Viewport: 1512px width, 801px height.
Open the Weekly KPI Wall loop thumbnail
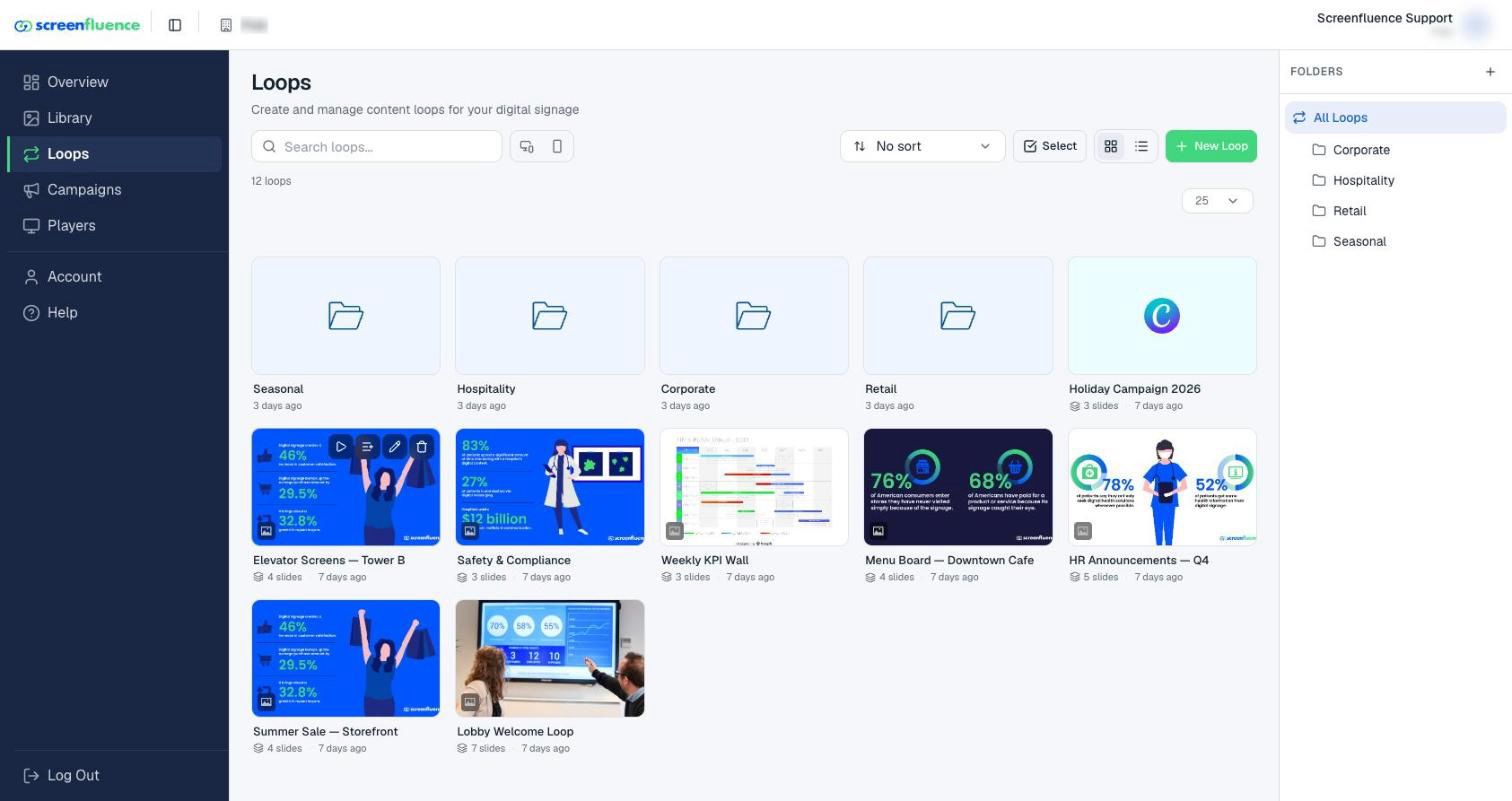[754, 487]
